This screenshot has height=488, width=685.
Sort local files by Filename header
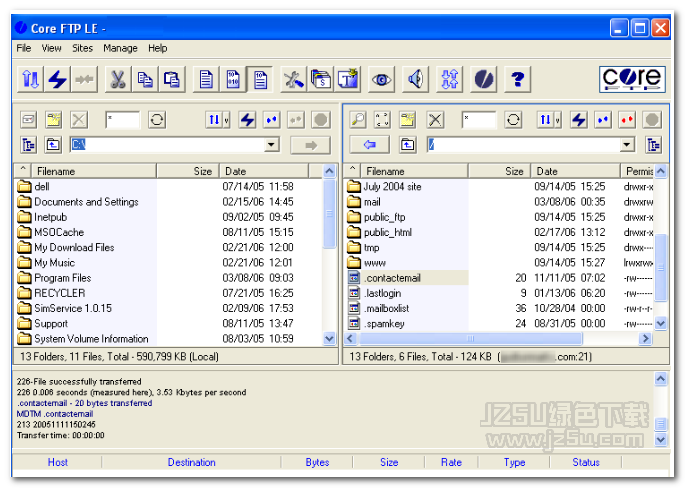click(x=94, y=171)
